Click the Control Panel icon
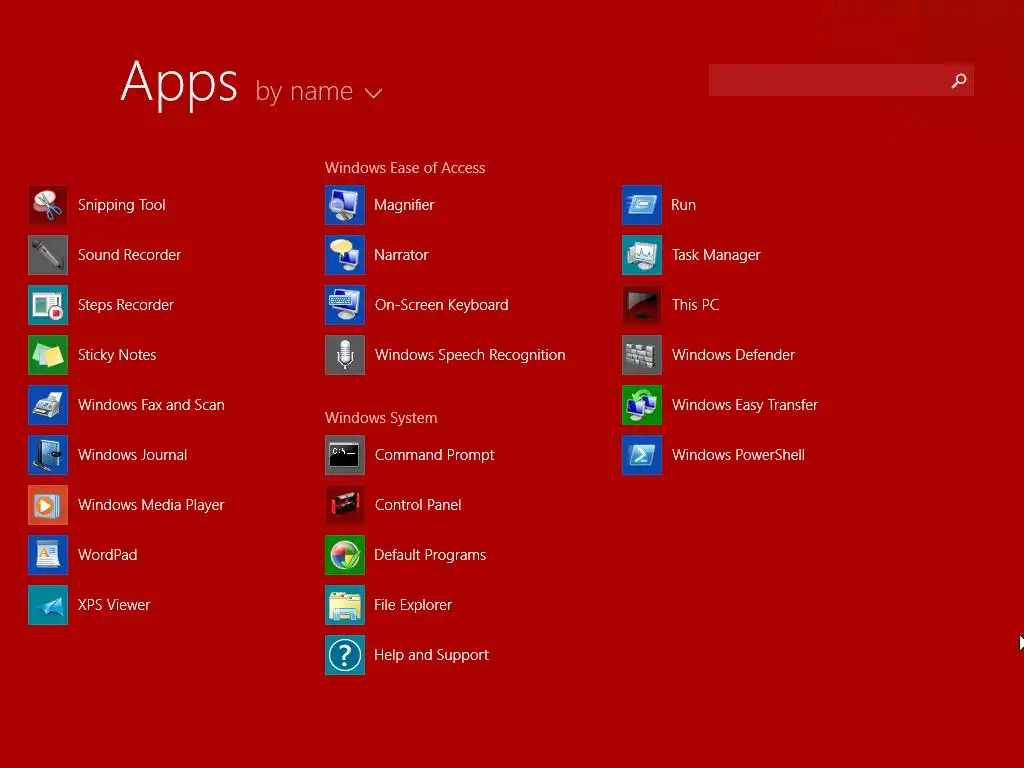This screenshot has width=1024, height=768. click(345, 505)
